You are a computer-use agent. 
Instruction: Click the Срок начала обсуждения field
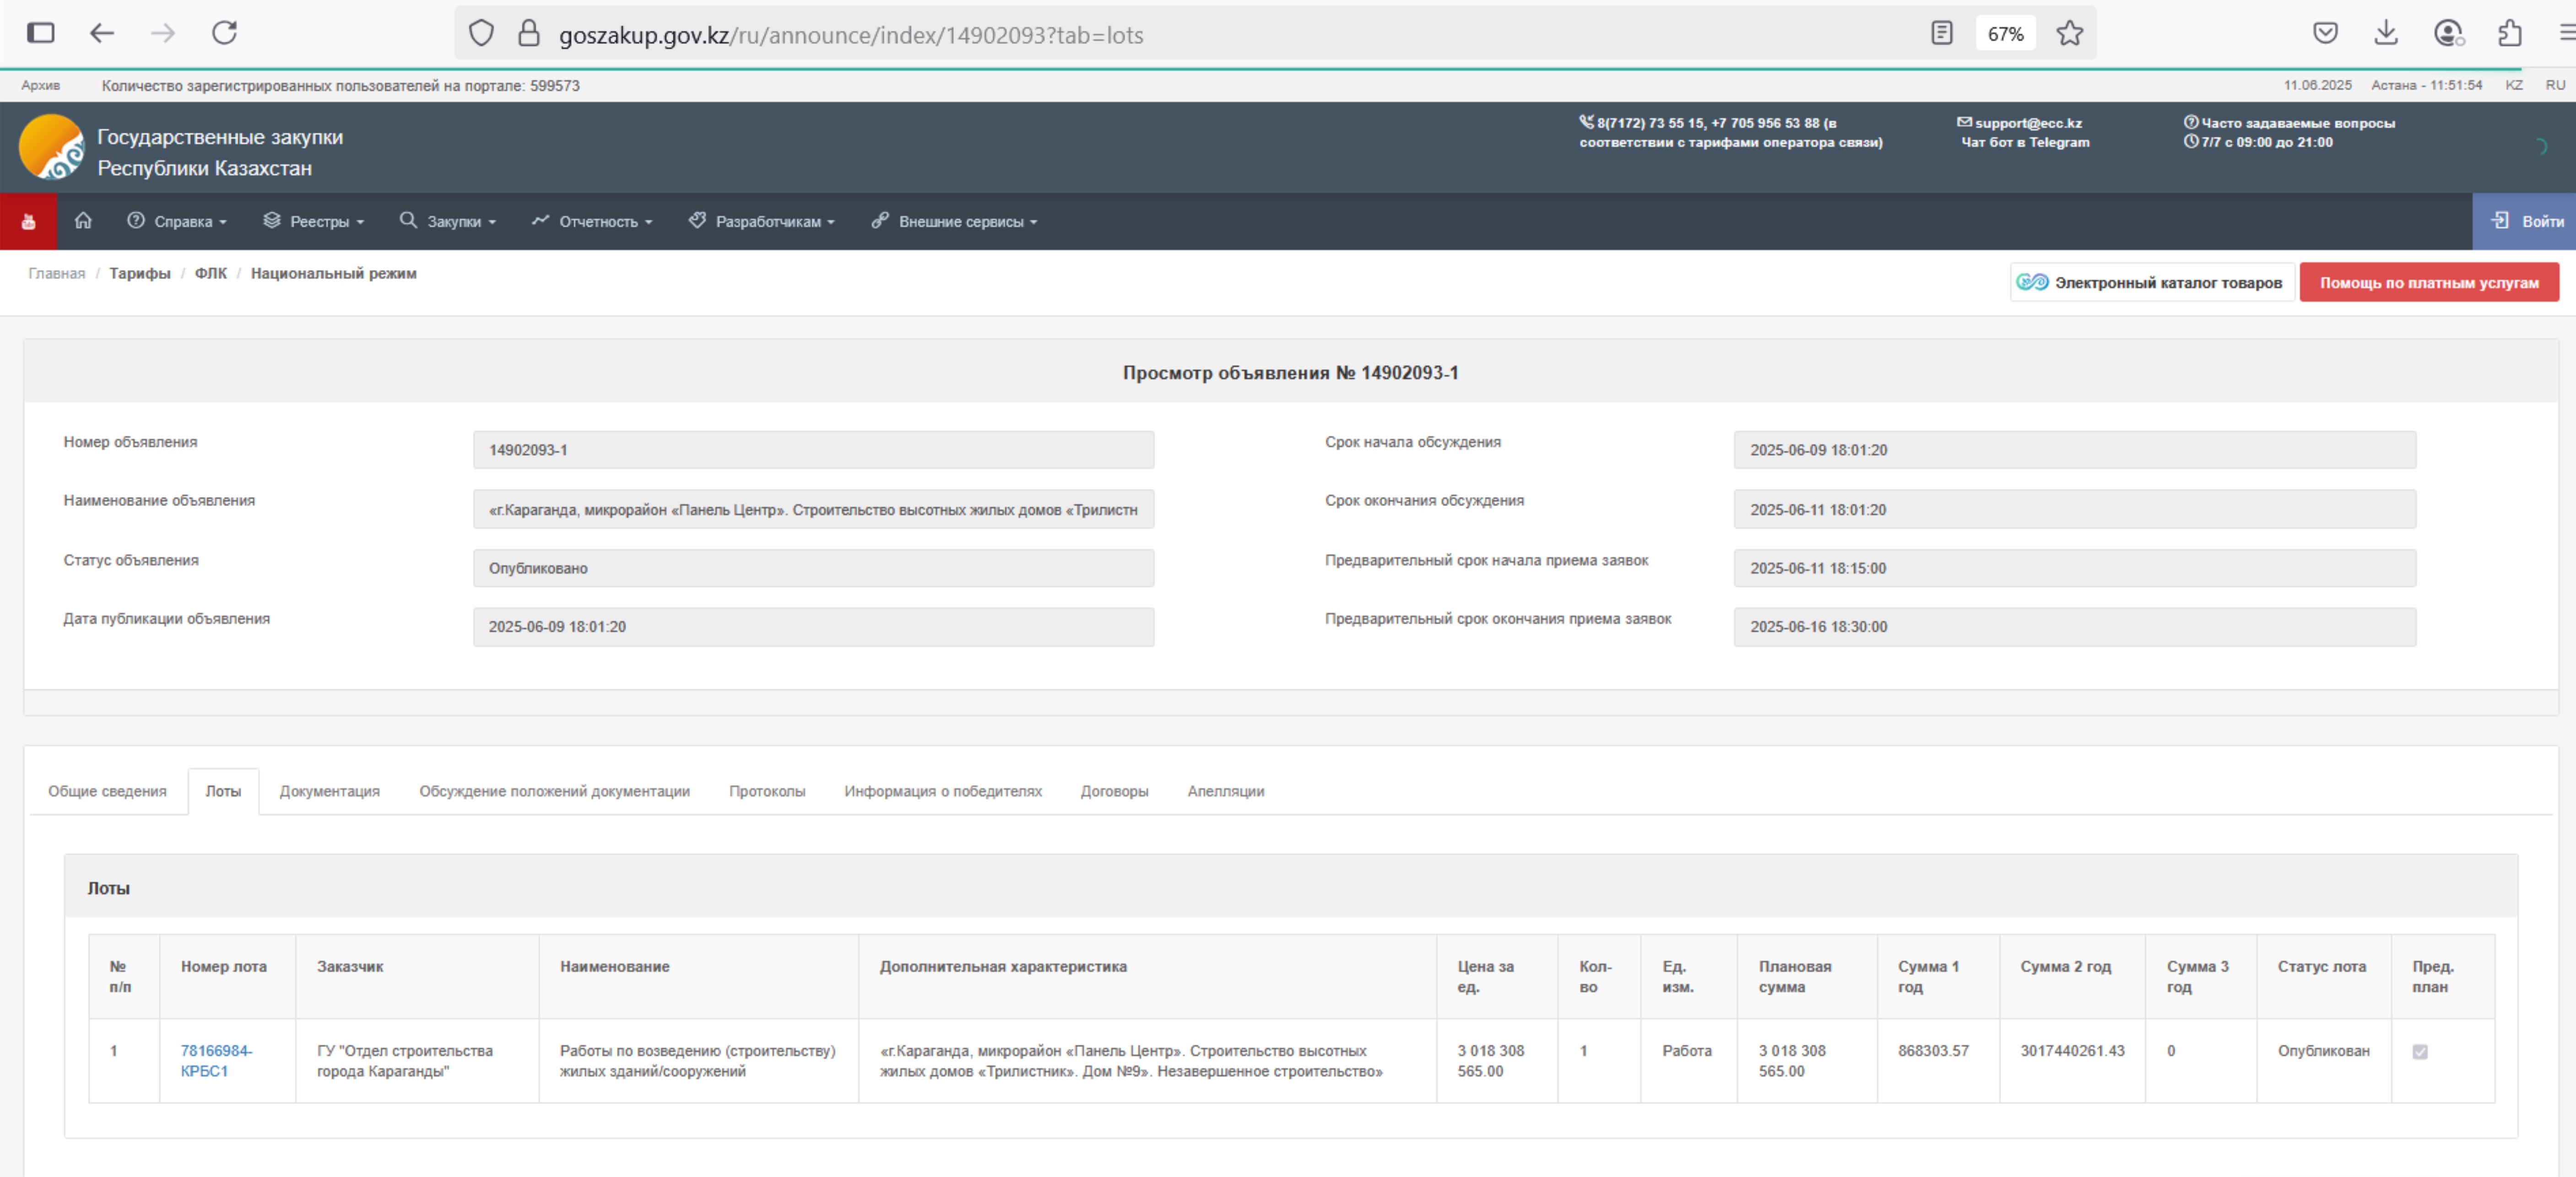2075,450
